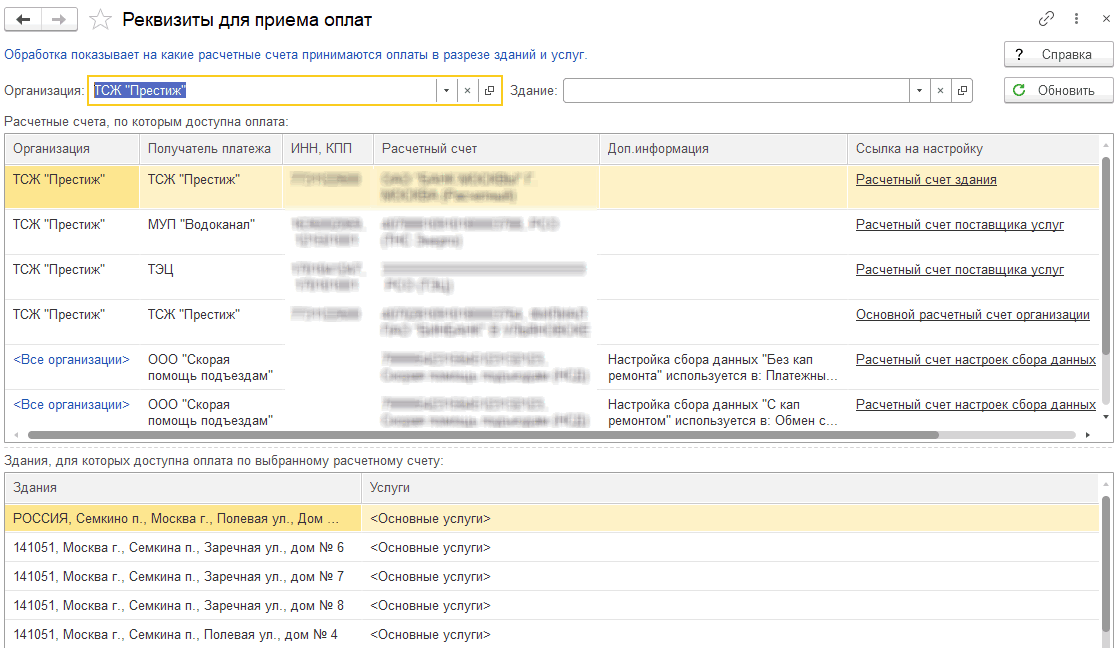Image resolution: width=1115 pixels, height=648 pixels.
Task: Expand the Организация dropdown list
Action: tap(445, 90)
